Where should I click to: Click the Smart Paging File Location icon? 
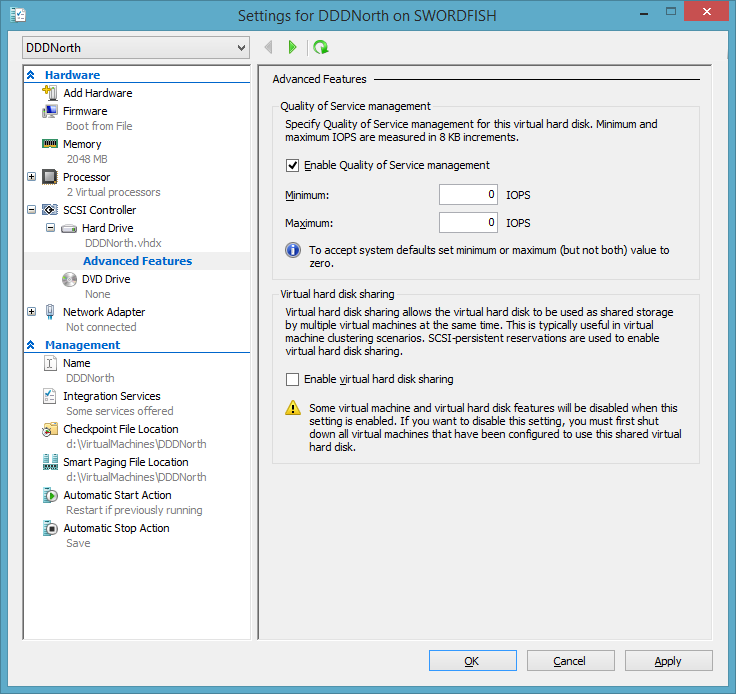coord(50,462)
